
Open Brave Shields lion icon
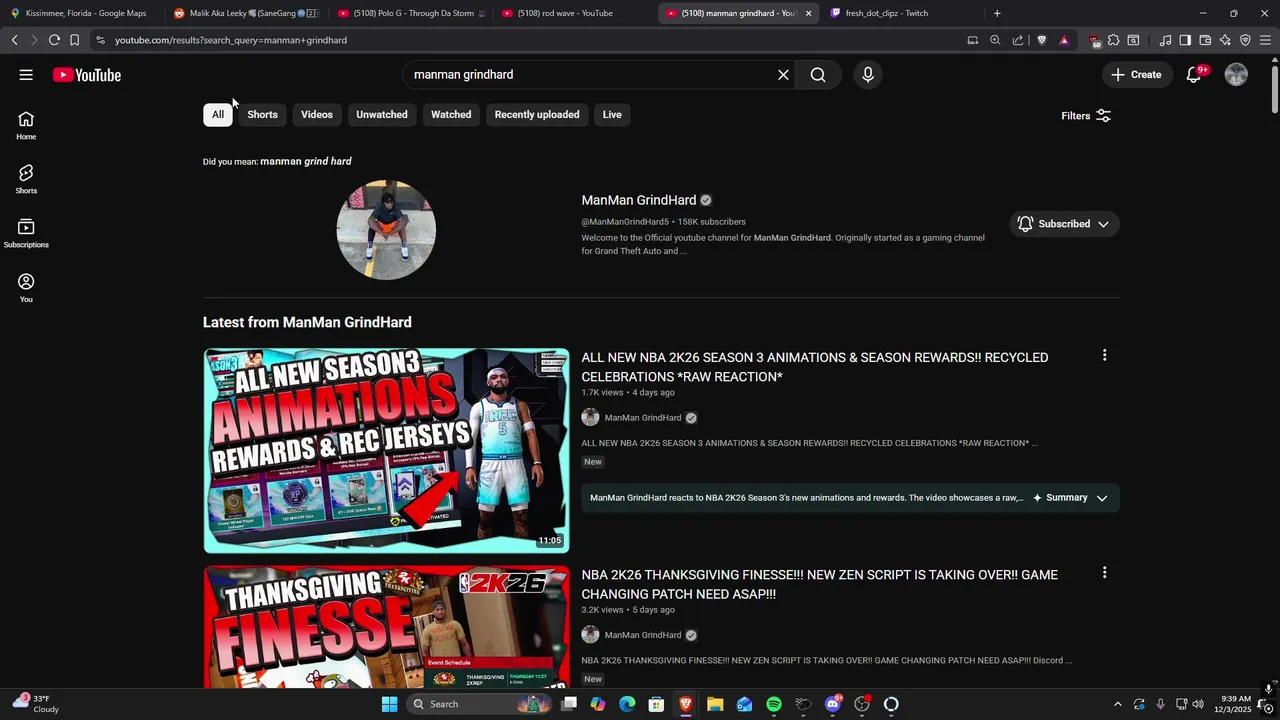[x=1042, y=40]
